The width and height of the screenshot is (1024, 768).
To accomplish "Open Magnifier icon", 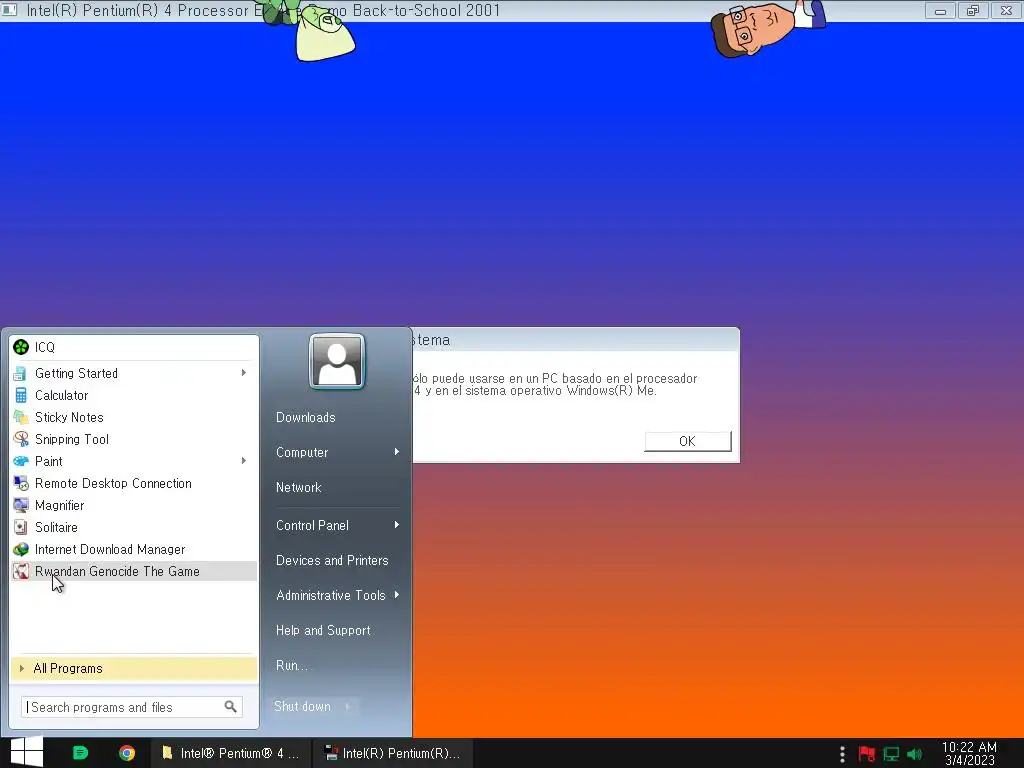I will (21, 505).
